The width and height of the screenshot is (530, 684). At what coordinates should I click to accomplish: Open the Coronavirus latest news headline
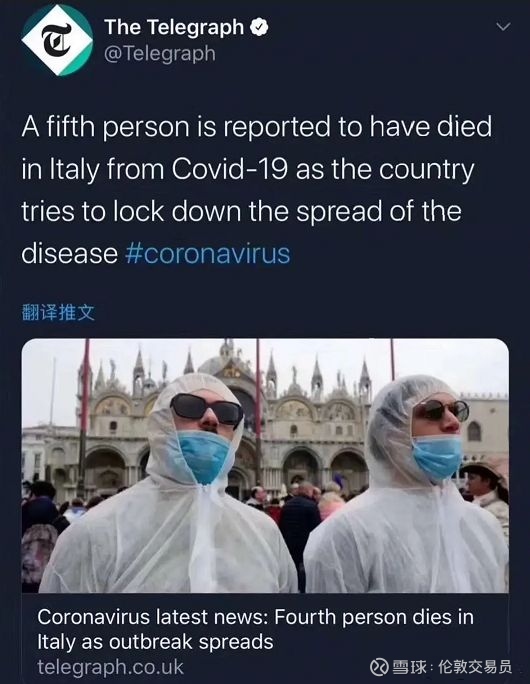tap(255, 629)
